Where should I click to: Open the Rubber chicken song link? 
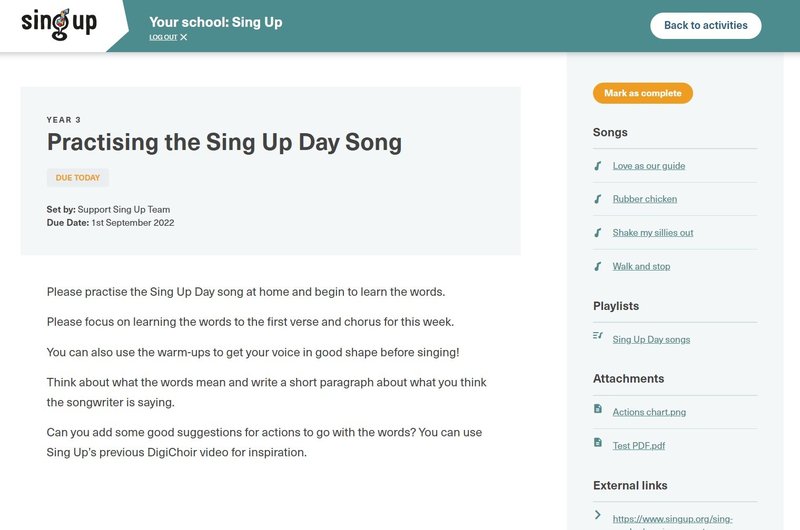pos(644,199)
